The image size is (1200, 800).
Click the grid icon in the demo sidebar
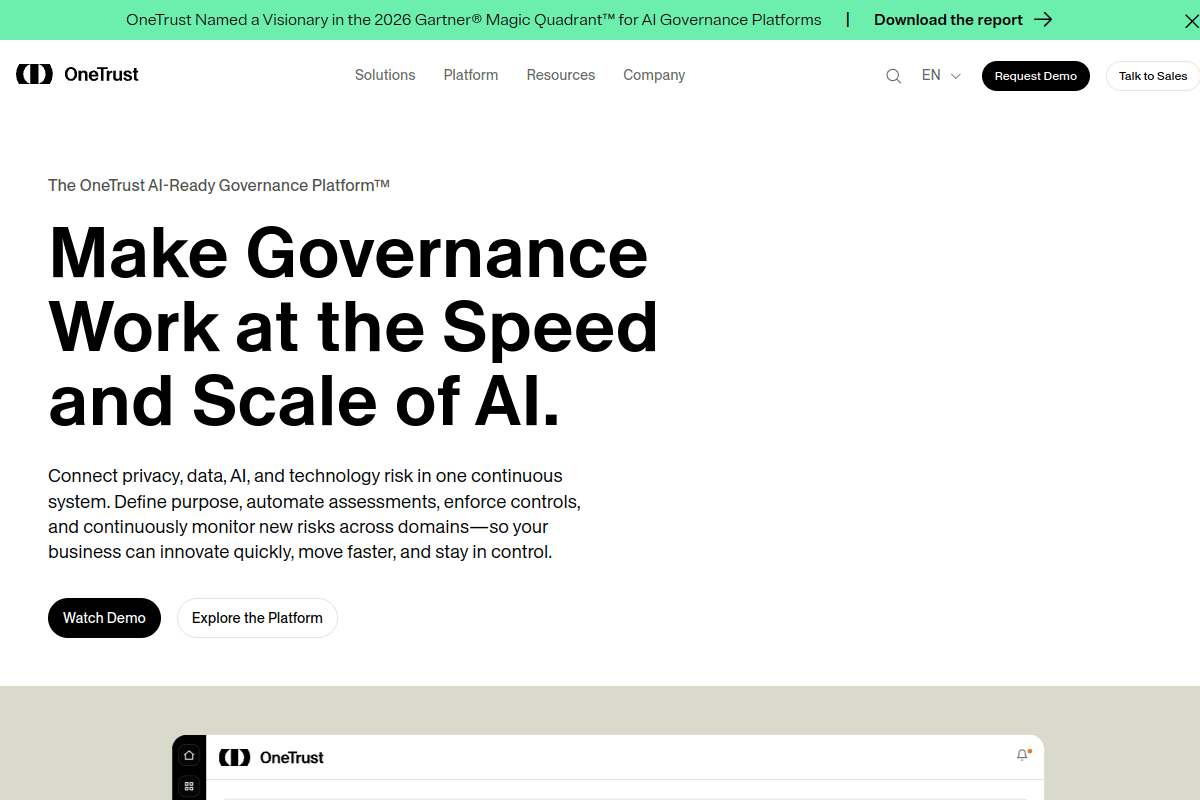(189, 787)
